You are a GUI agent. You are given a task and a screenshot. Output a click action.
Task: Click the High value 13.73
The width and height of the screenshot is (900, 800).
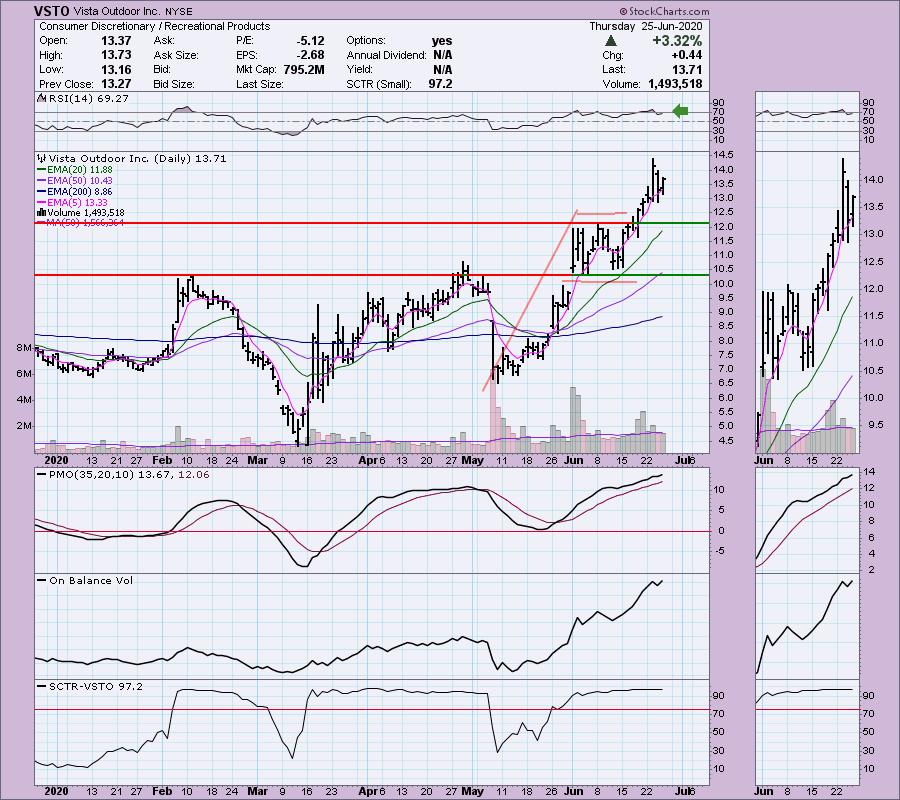116,55
